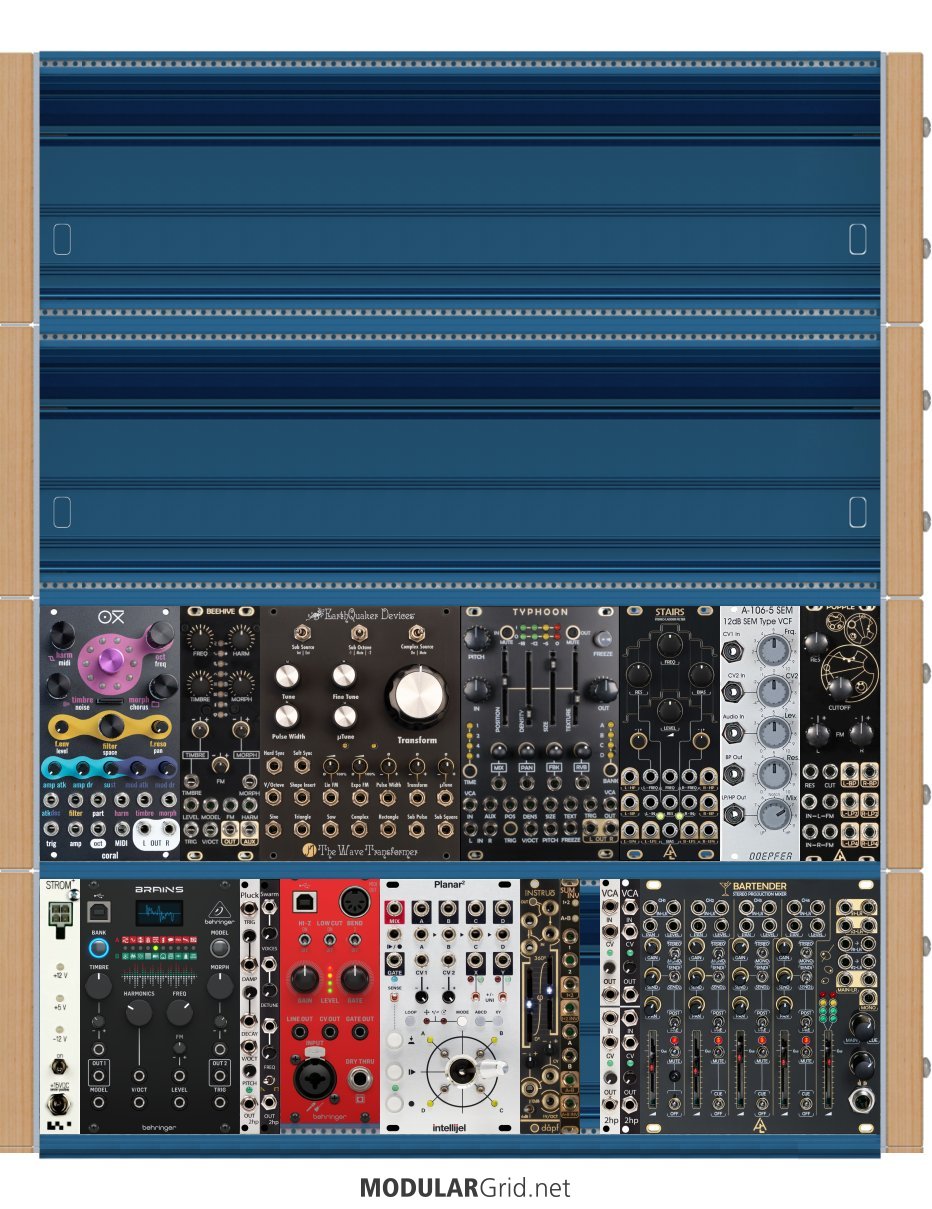Click the blue BANK button on Brains
The width and height of the screenshot is (932, 1209).
tap(97, 947)
